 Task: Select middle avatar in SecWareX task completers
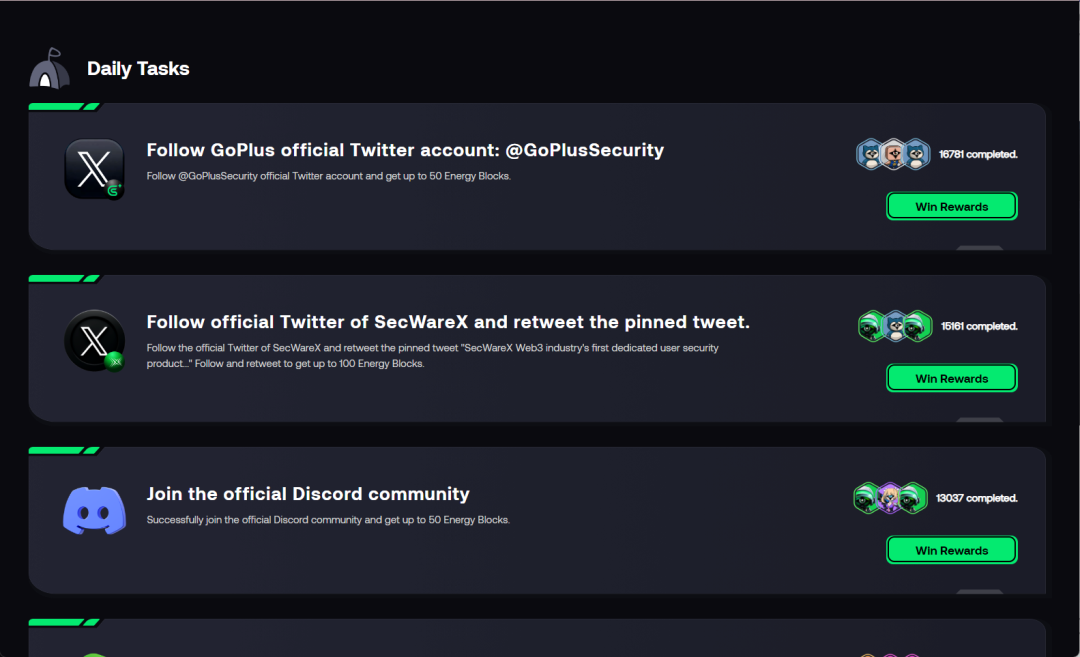click(x=895, y=326)
